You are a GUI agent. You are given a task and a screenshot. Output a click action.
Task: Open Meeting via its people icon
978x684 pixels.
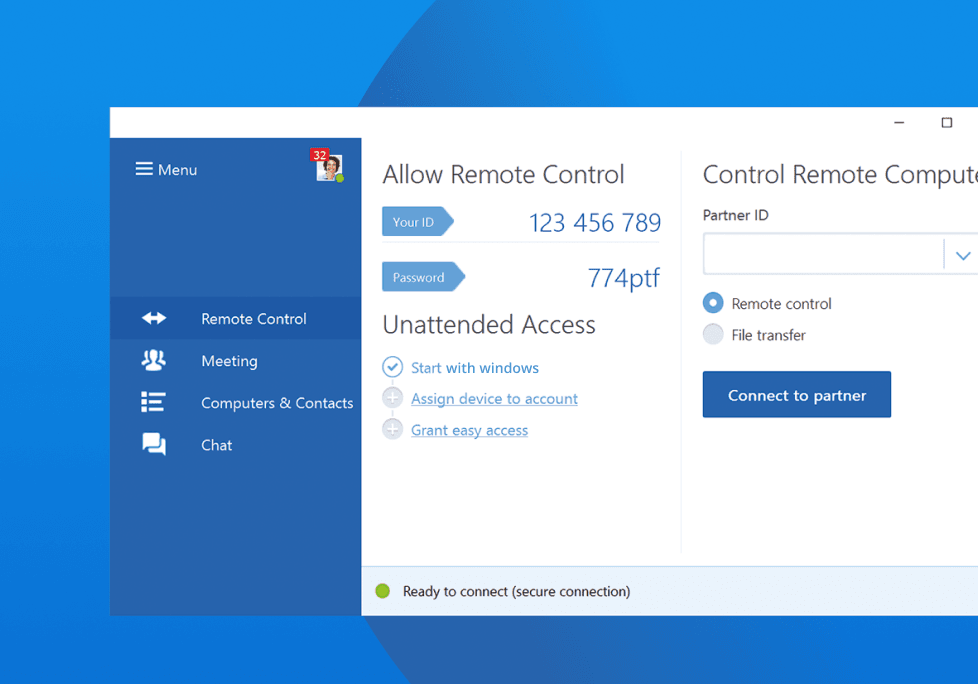click(x=154, y=360)
